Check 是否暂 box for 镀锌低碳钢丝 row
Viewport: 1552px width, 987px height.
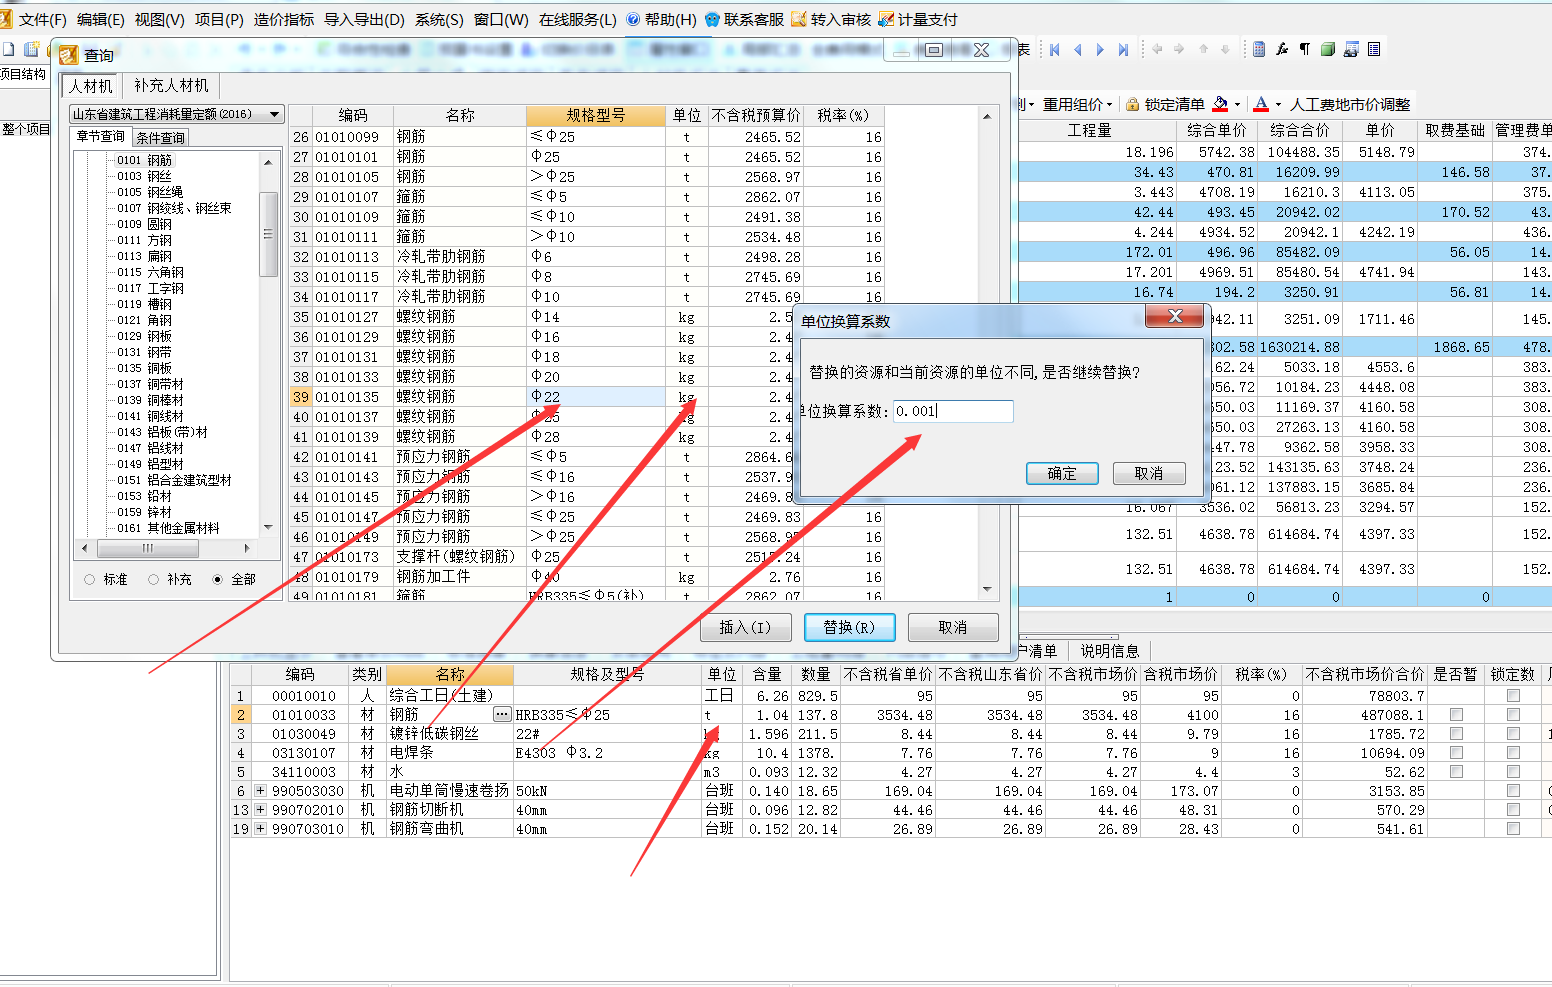coord(1456,734)
